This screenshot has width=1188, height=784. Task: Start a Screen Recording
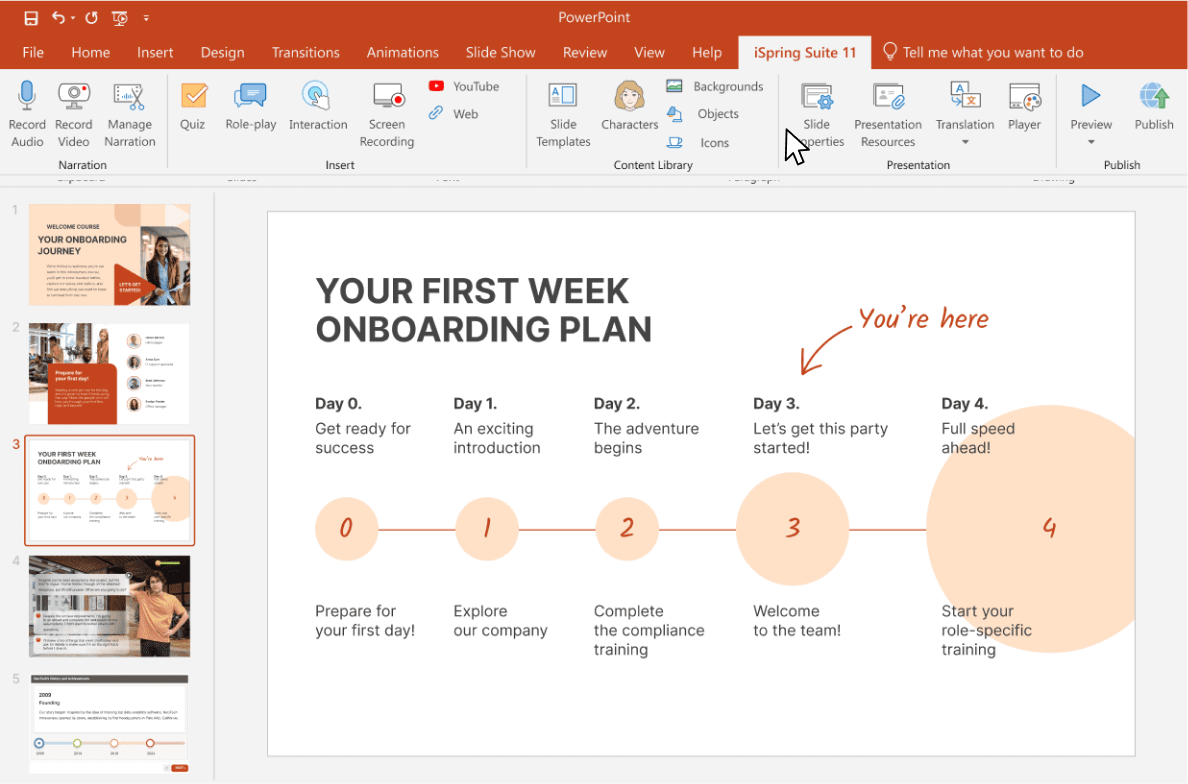pos(387,97)
